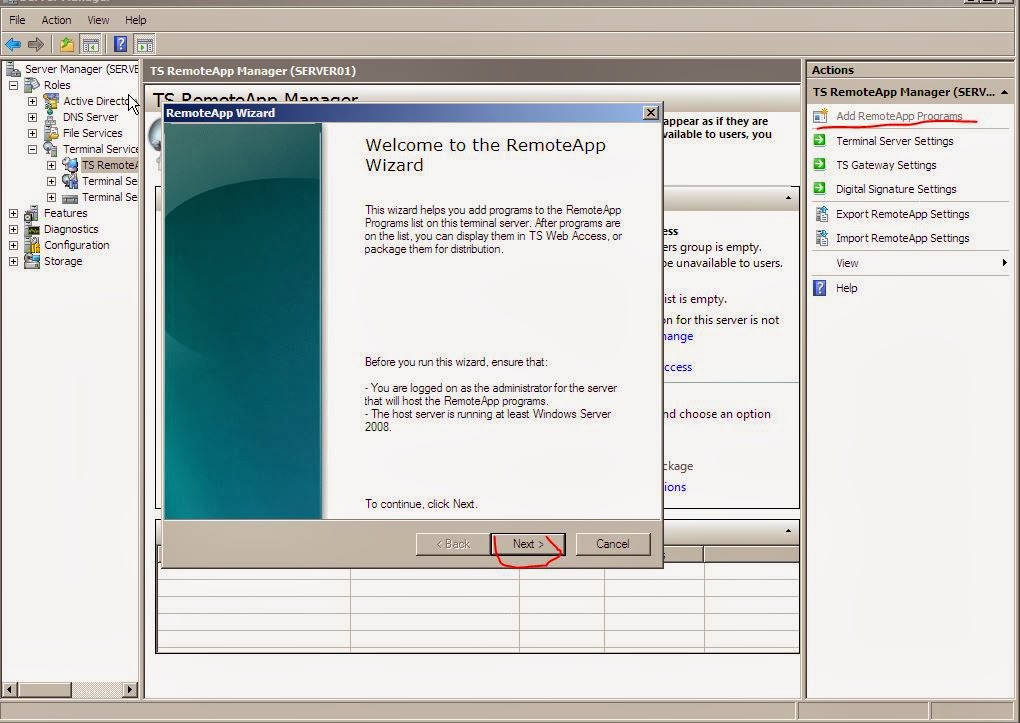This screenshot has height=723, width=1020.
Task: Click the Roles node icon
Action: 32,85
